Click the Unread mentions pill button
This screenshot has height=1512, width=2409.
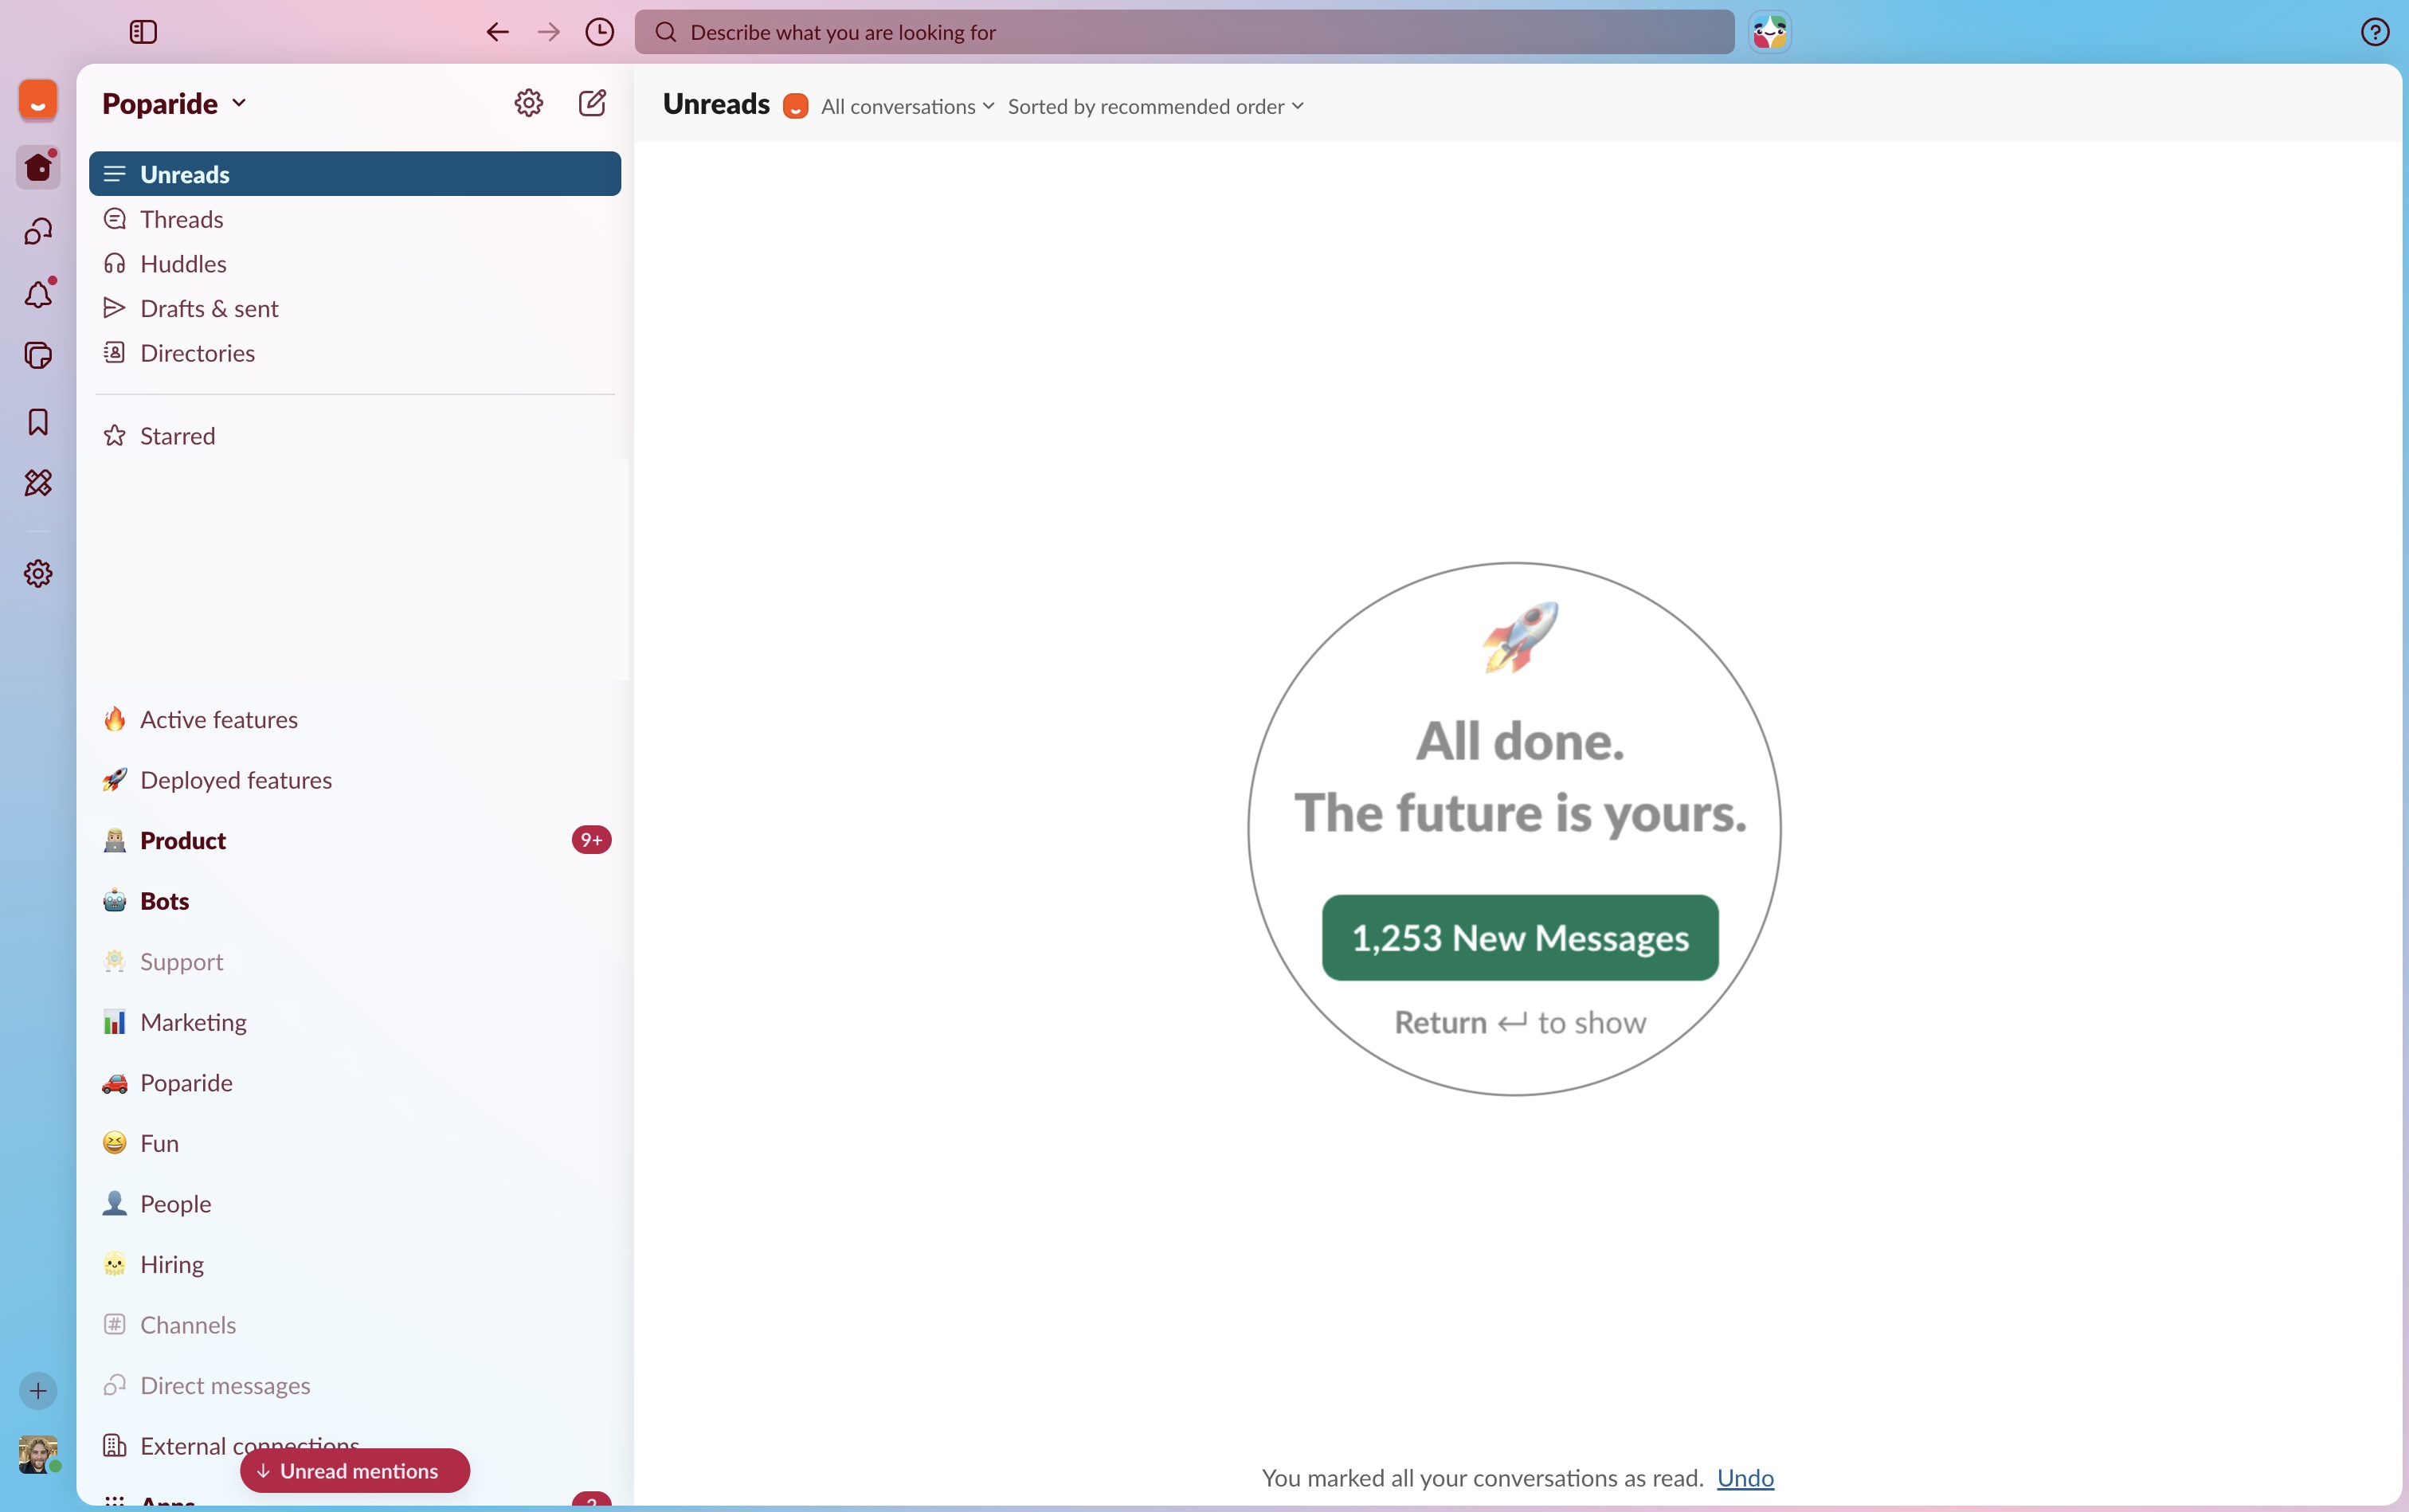pyautogui.click(x=355, y=1471)
